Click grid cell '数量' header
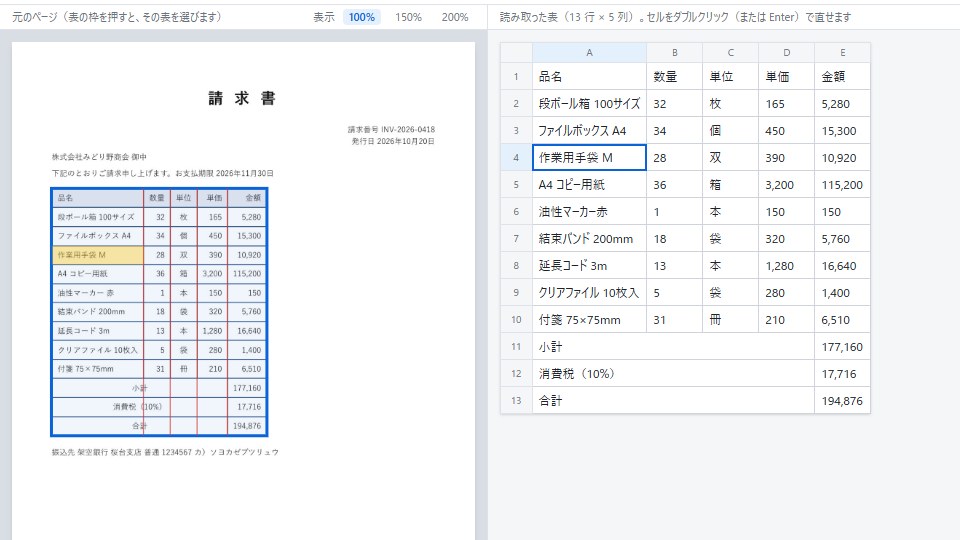The height and width of the screenshot is (540, 960). pos(674,77)
